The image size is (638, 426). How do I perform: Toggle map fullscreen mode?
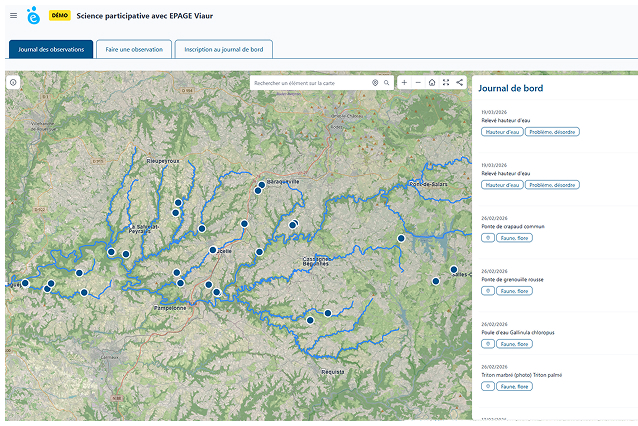pos(446,83)
